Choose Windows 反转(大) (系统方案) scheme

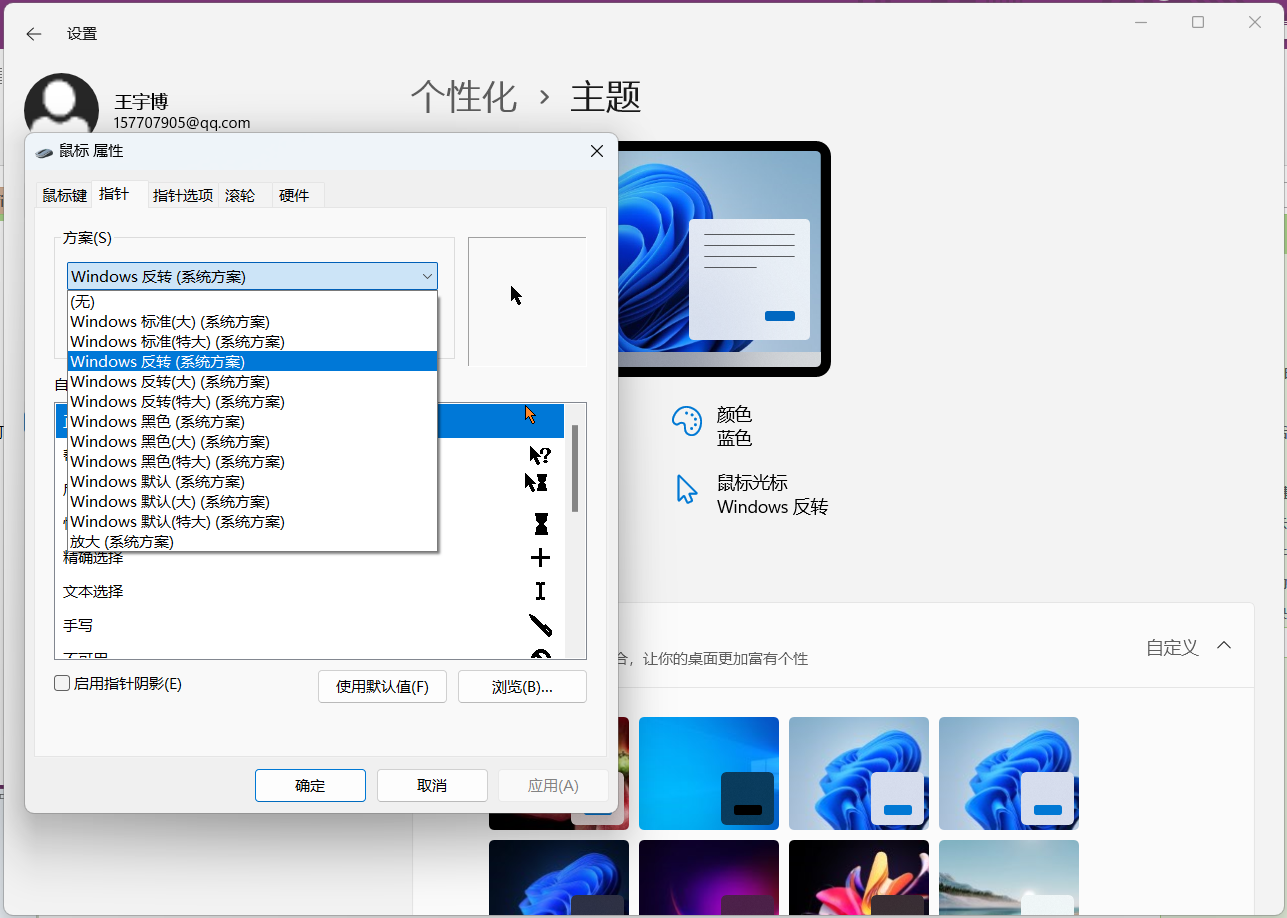252,381
